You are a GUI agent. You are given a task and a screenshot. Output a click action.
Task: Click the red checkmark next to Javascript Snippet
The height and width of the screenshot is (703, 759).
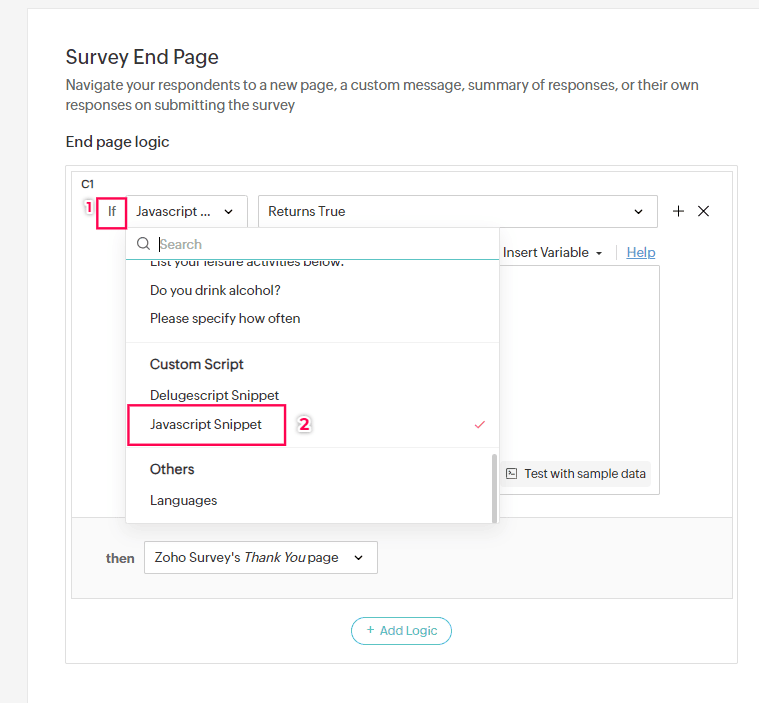(480, 425)
